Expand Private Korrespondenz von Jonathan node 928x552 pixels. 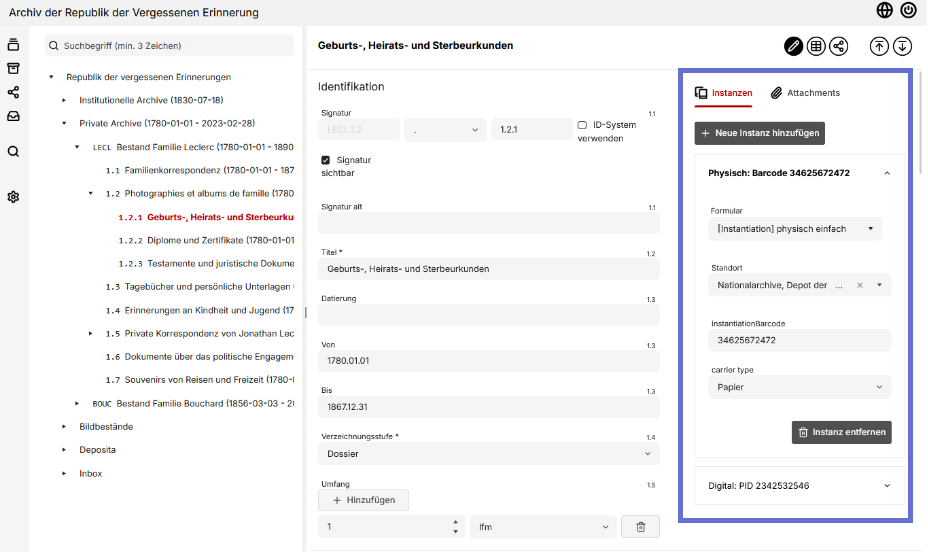pos(91,334)
